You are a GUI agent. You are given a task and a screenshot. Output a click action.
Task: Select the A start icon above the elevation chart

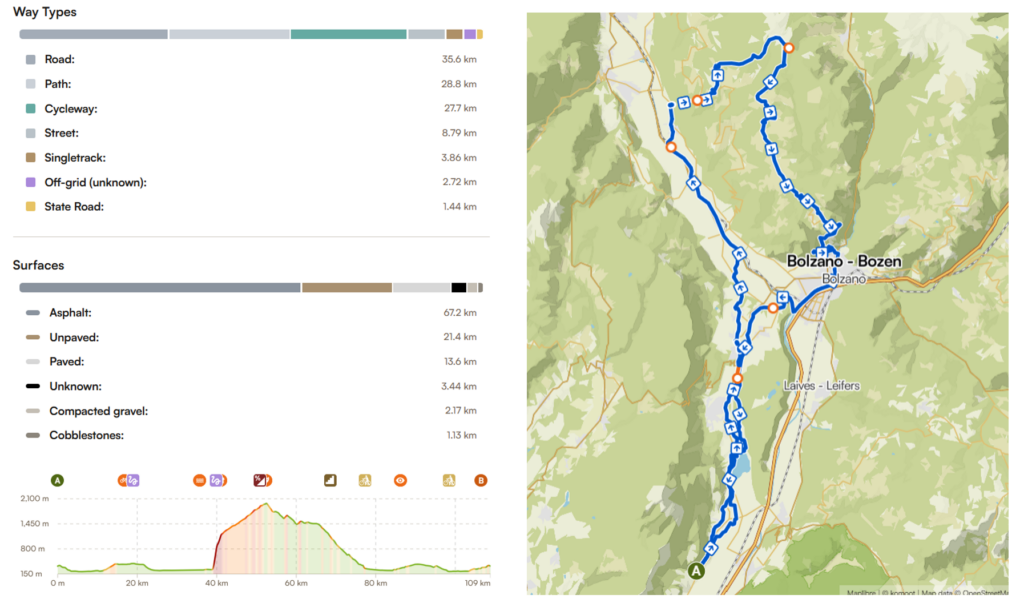coord(58,480)
